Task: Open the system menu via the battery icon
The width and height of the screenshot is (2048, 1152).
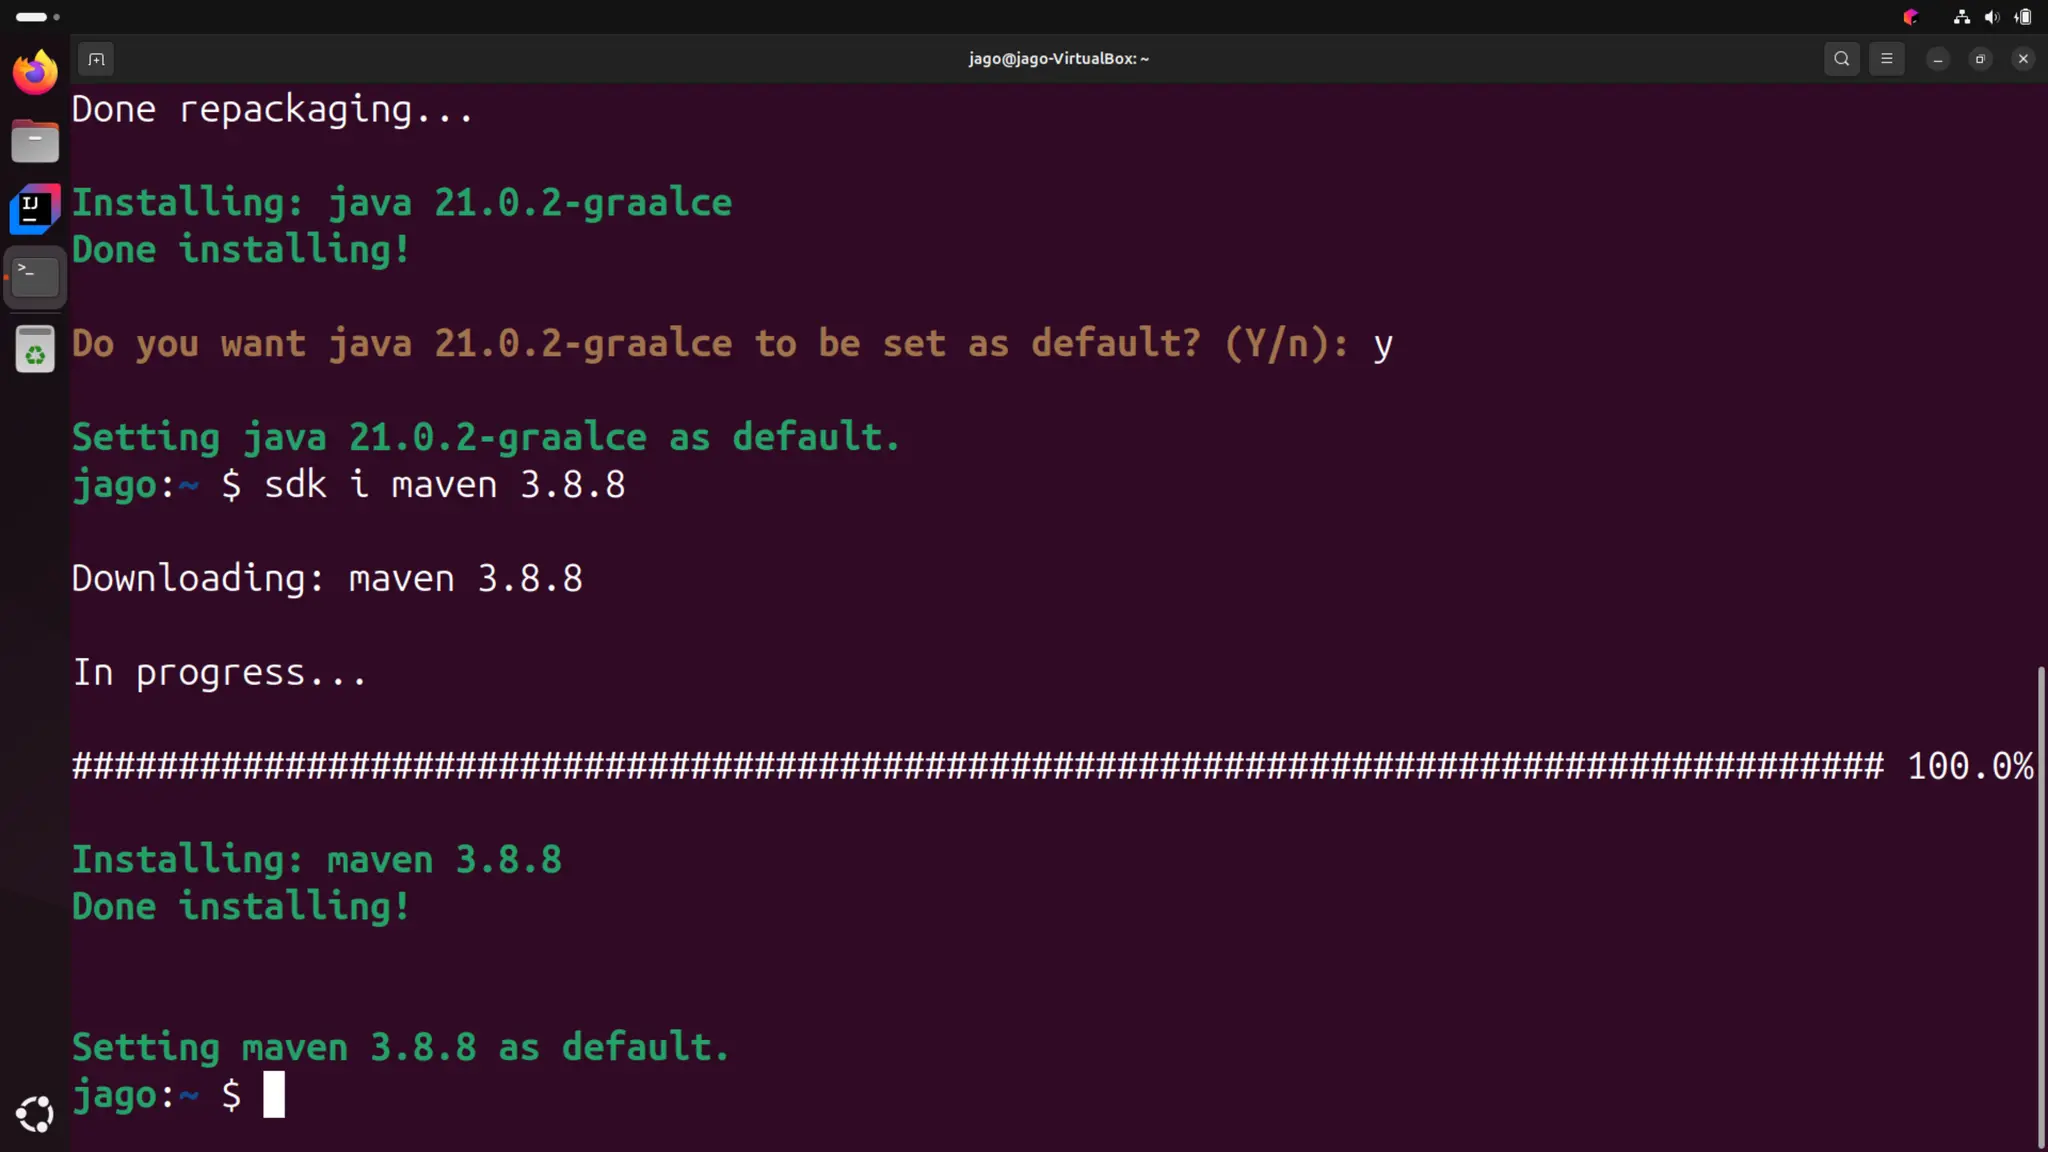Action: [x=2023, y=17]
